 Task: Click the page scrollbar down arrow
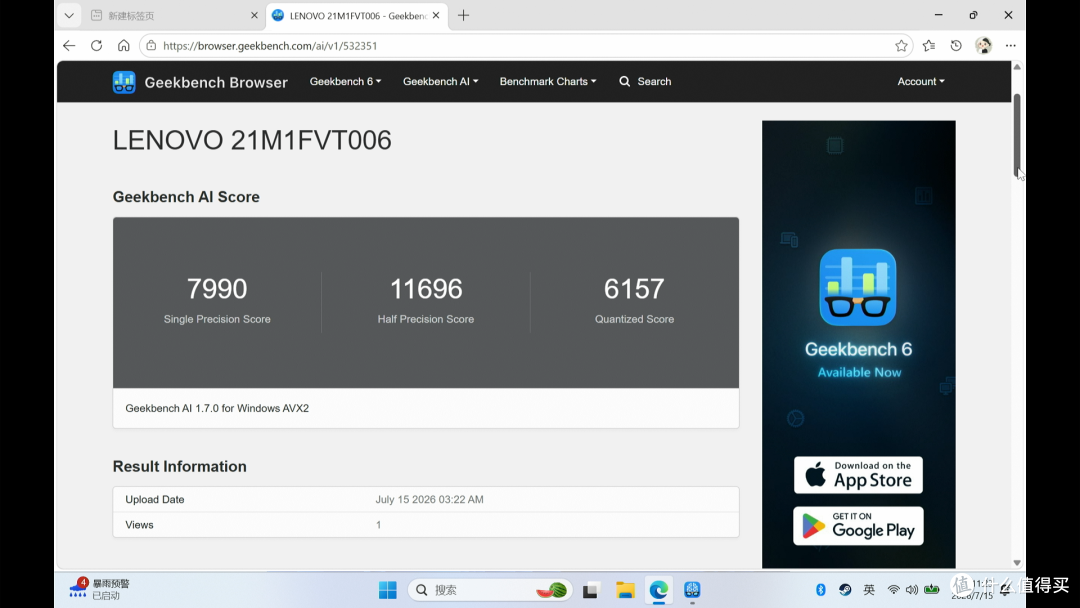click(1017, 563)
